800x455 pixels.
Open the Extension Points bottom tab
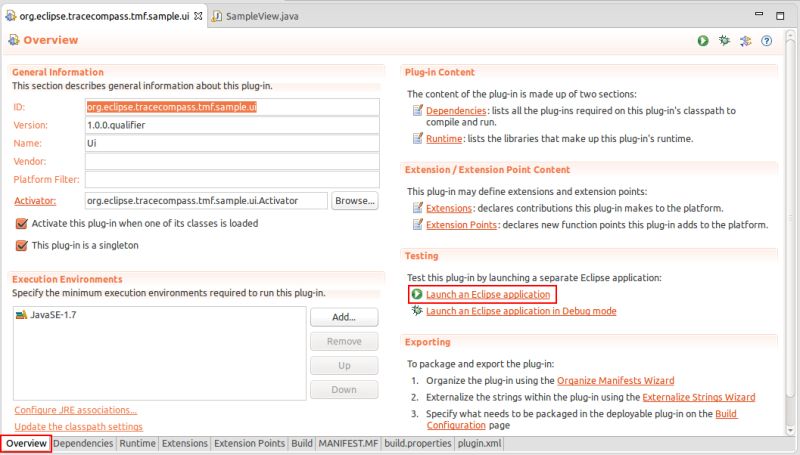pyautogui.click(x=249, y=443)
